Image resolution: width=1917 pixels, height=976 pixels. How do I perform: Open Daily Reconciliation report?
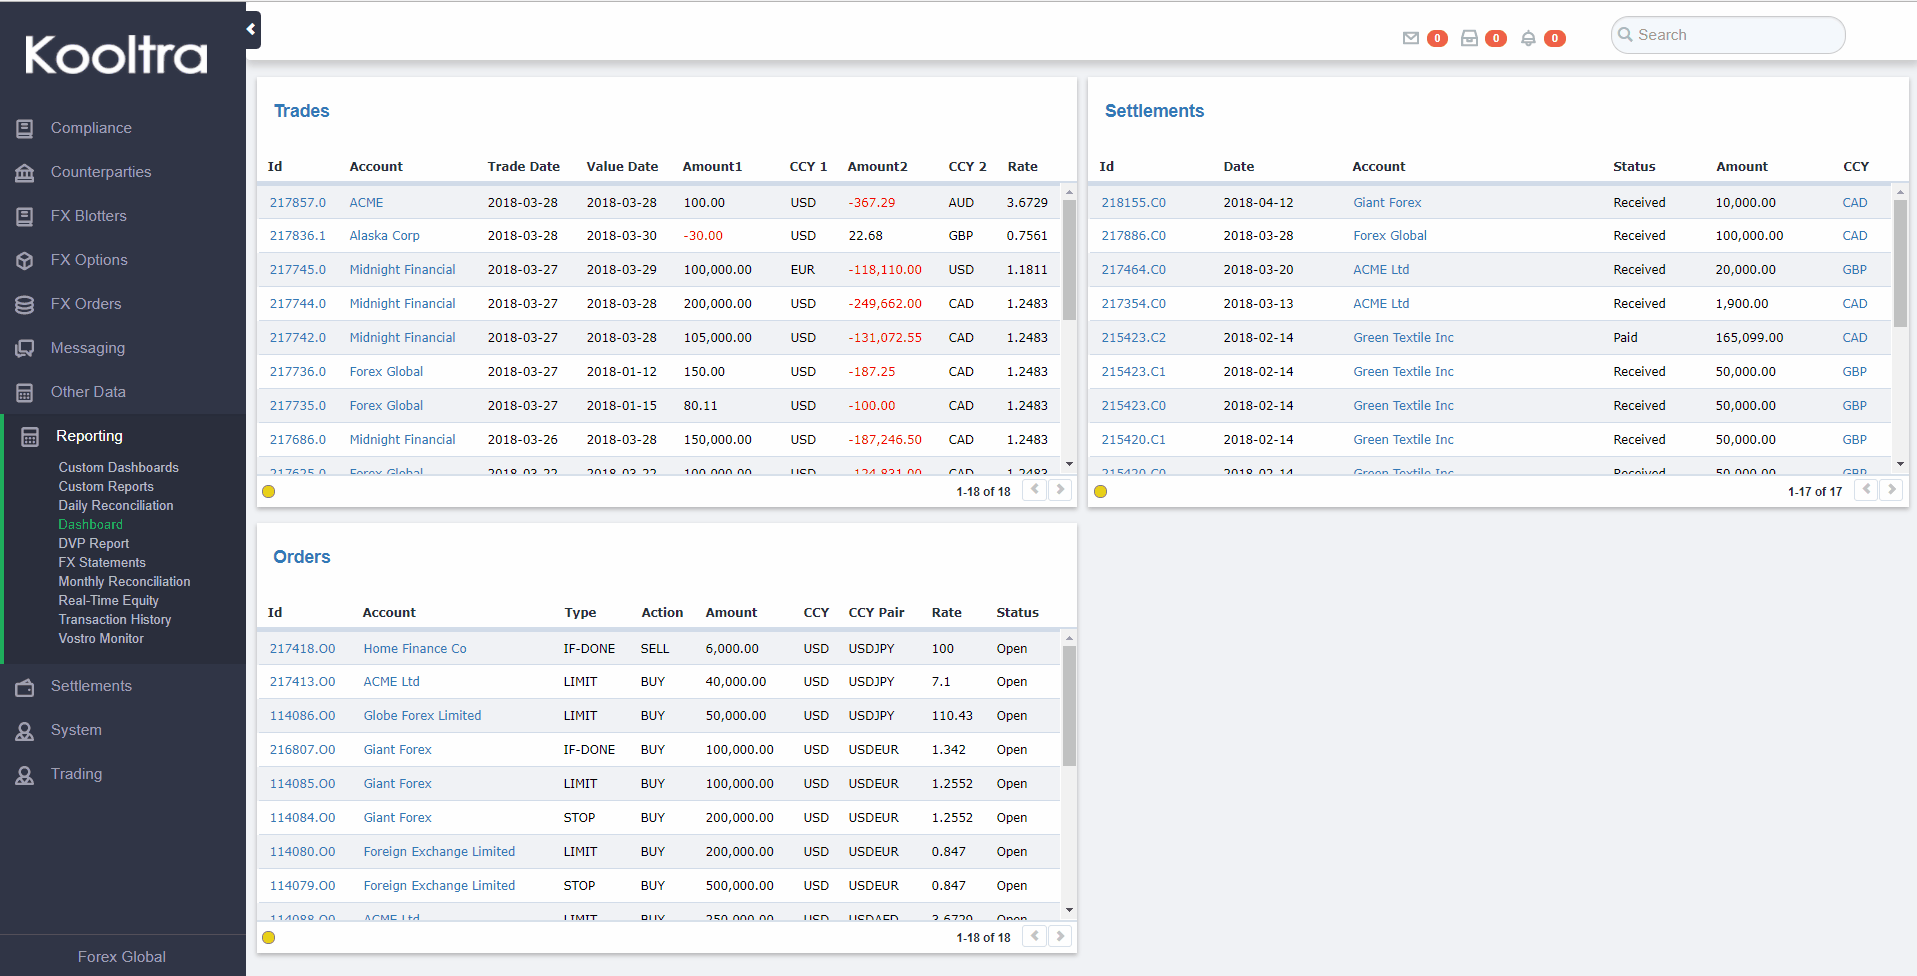(116, 505)
